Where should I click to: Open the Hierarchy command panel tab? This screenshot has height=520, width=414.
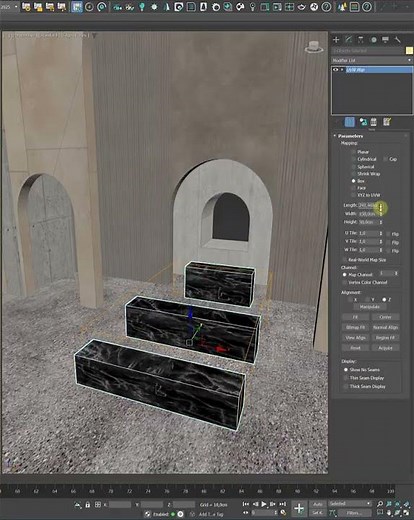[361, 40]
